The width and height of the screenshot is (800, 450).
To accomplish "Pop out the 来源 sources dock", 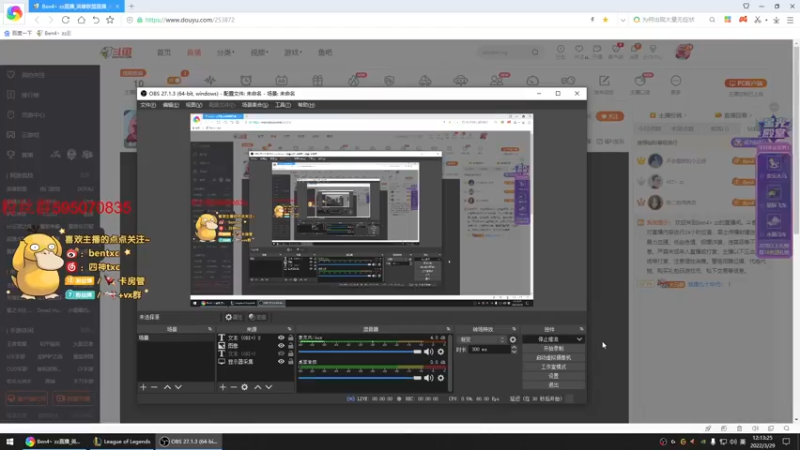I will coord(289,329).
